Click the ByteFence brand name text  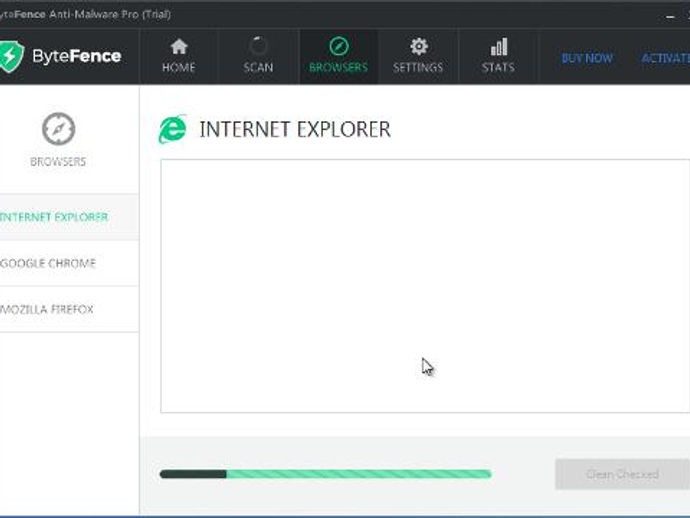[x=77, y=56]
